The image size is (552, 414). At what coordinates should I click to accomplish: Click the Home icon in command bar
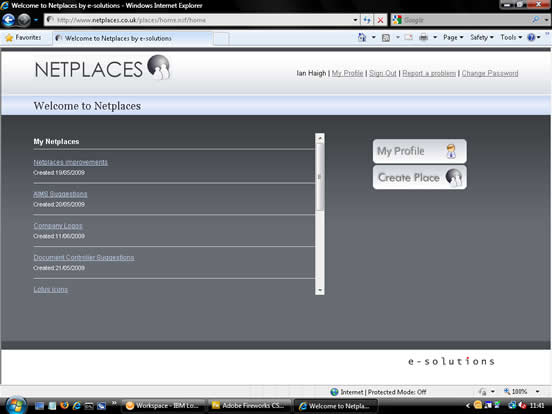click(362, 37)
